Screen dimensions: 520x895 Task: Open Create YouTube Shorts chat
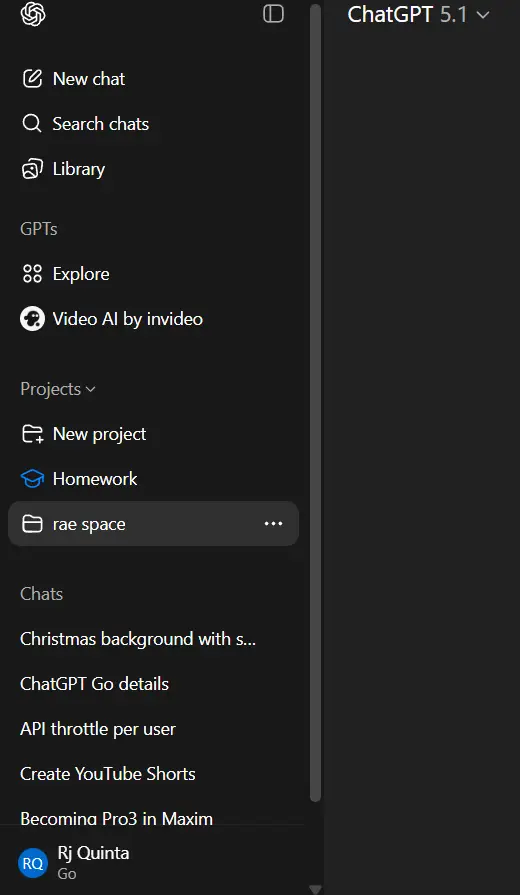153,774
